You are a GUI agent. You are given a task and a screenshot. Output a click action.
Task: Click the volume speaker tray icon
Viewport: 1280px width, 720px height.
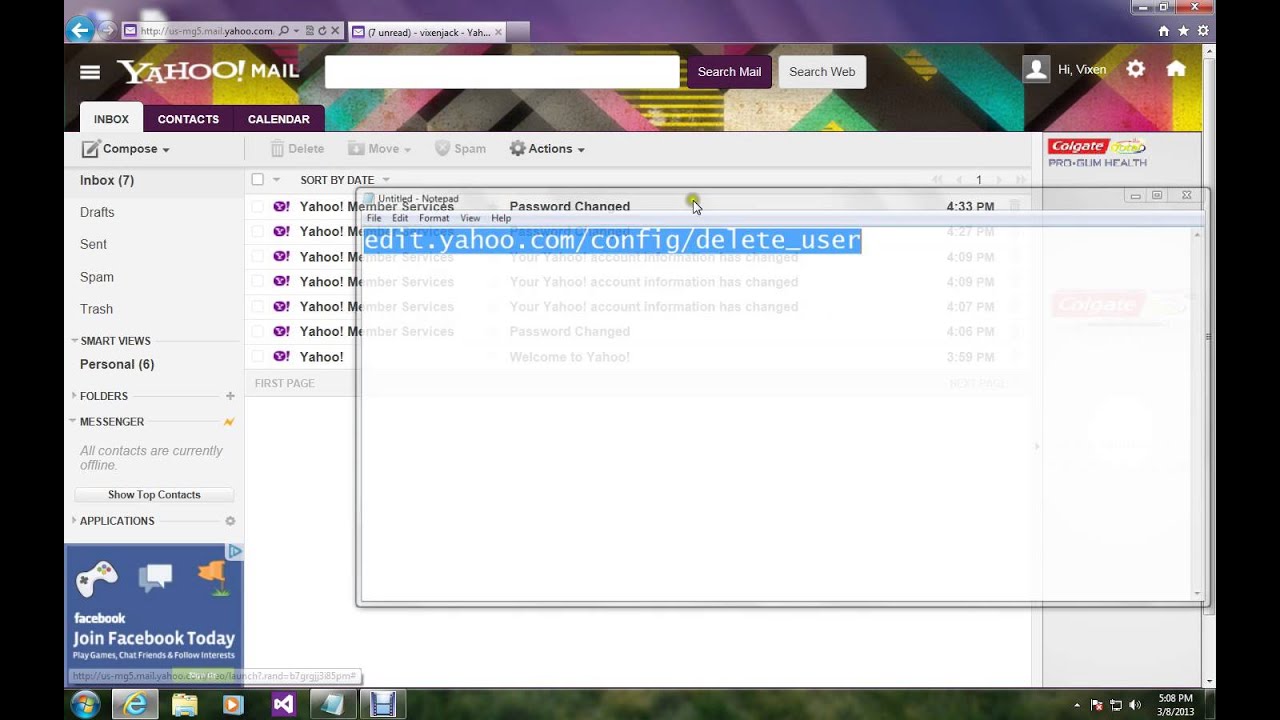1135,705
